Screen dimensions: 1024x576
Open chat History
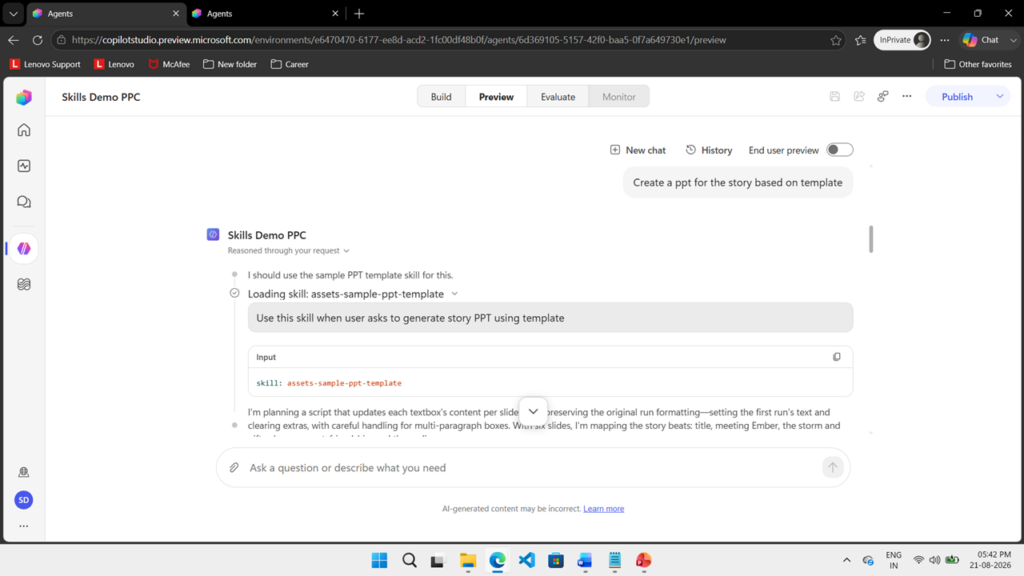tap(709, 150)
